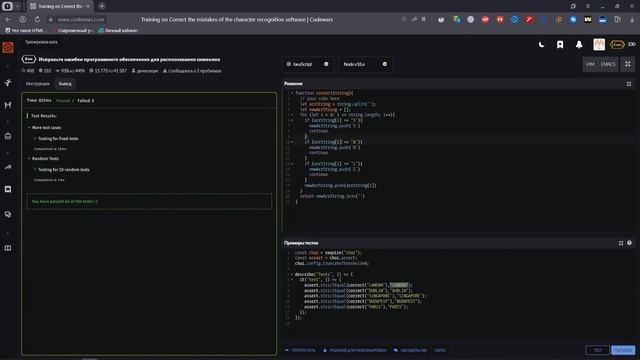Open a new browser tab
640x360 pixels.
coord(102,6)
